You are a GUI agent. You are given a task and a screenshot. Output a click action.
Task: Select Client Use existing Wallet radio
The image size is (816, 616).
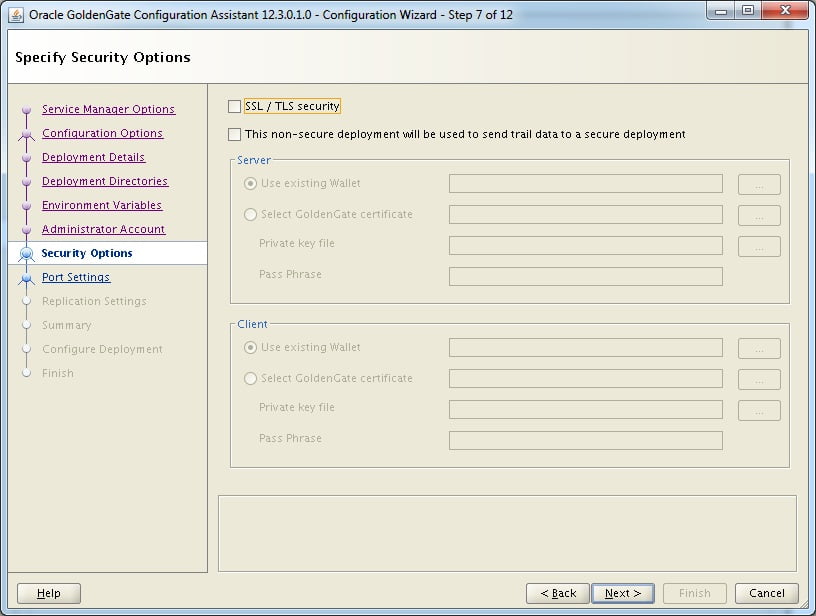[250, 348]
